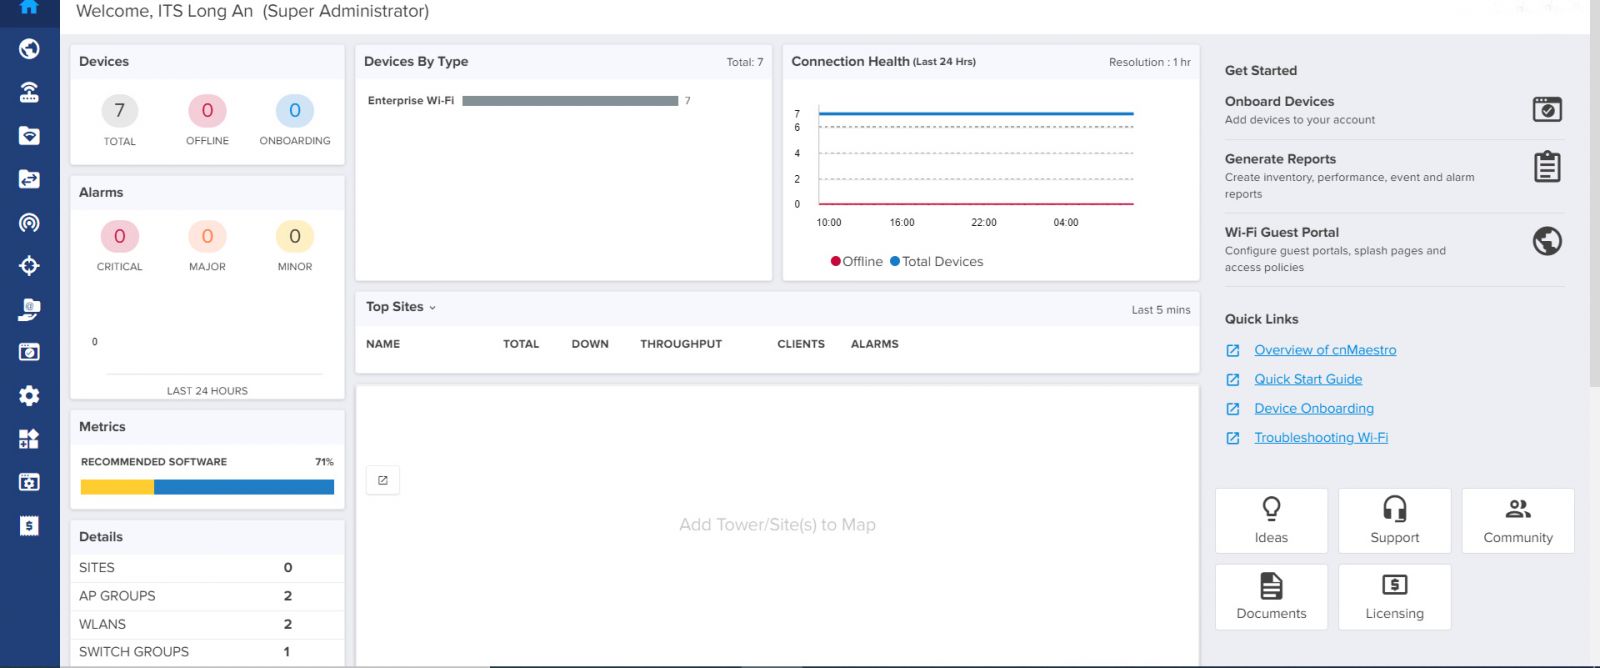Open the Overview of cnMaestro link
Image resolution: width=1600 pixels, height=668 pixels.
point(1325,350)
